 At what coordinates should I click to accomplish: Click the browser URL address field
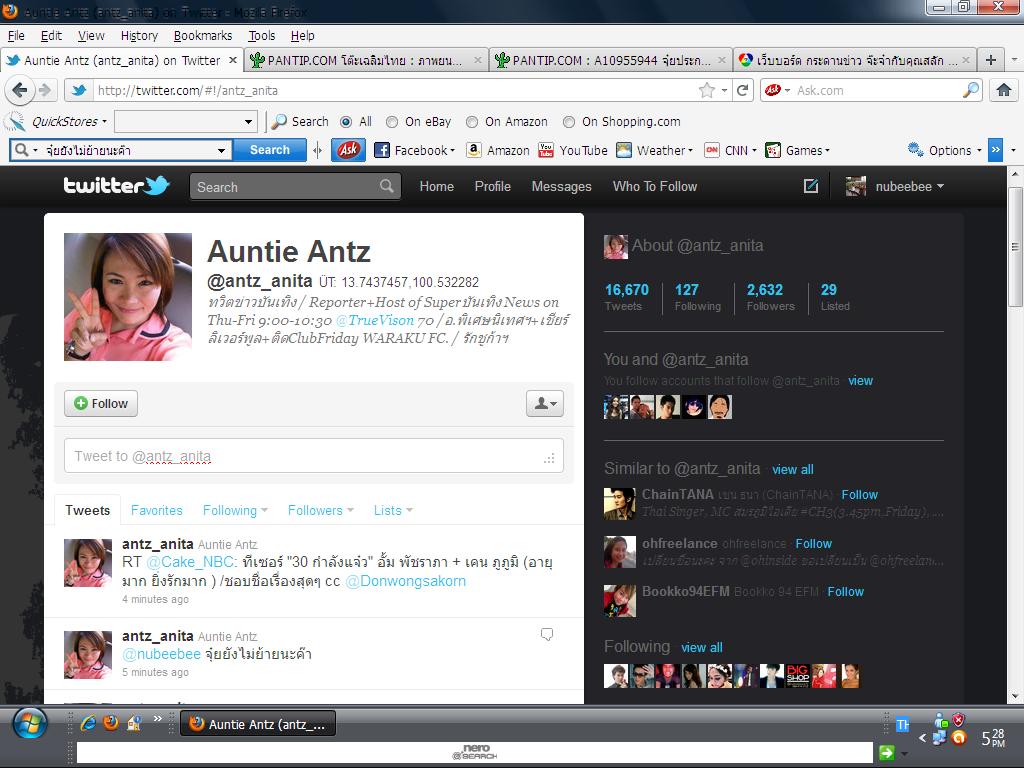392,90
